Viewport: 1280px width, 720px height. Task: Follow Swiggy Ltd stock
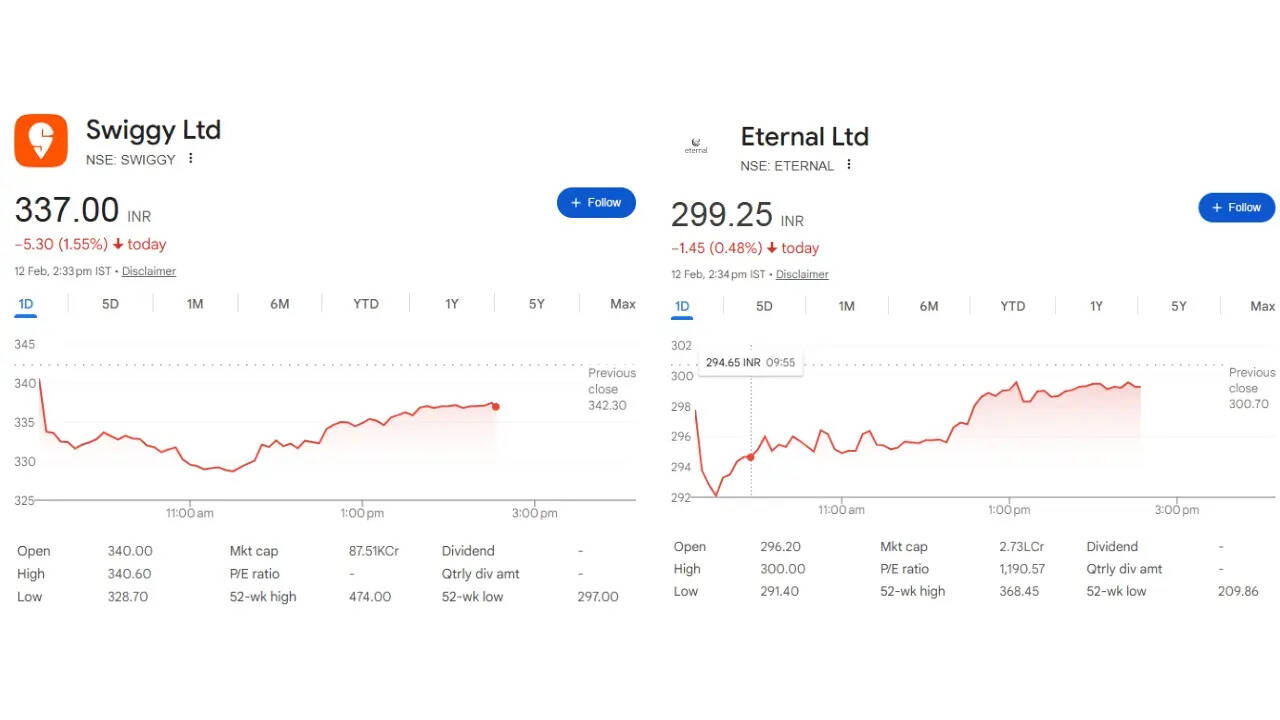(596, 203)
